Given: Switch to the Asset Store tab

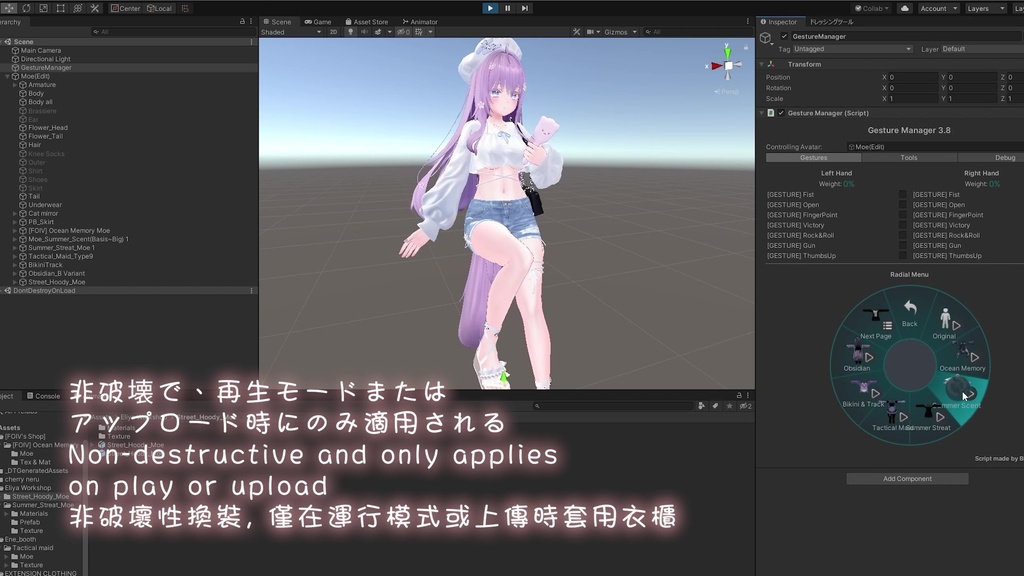Looking at the screenshot, I should pos(366,22).
